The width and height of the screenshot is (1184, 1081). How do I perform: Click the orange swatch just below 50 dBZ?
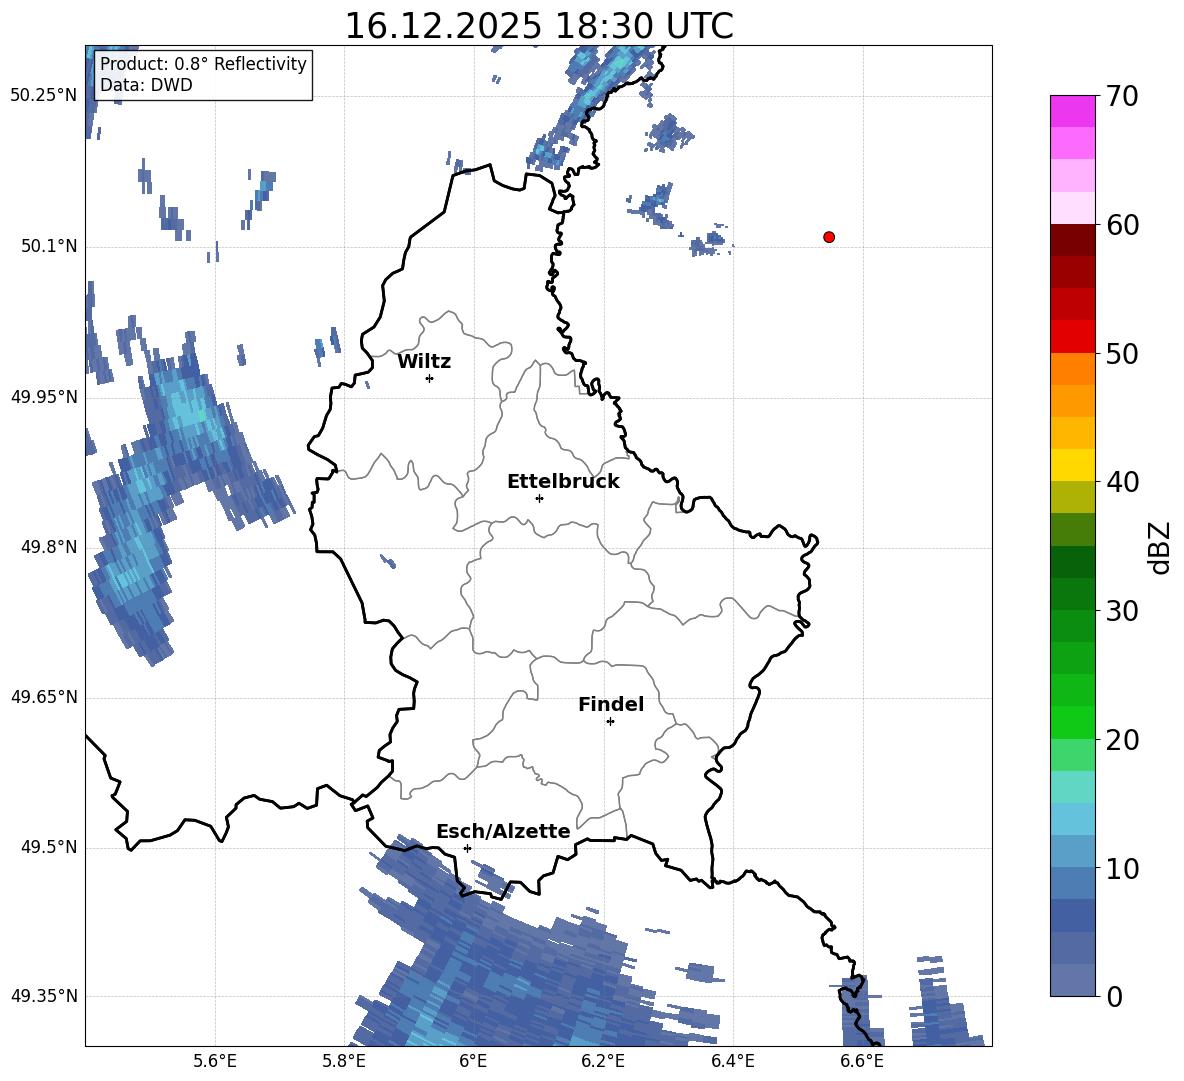coord(1072,368)
